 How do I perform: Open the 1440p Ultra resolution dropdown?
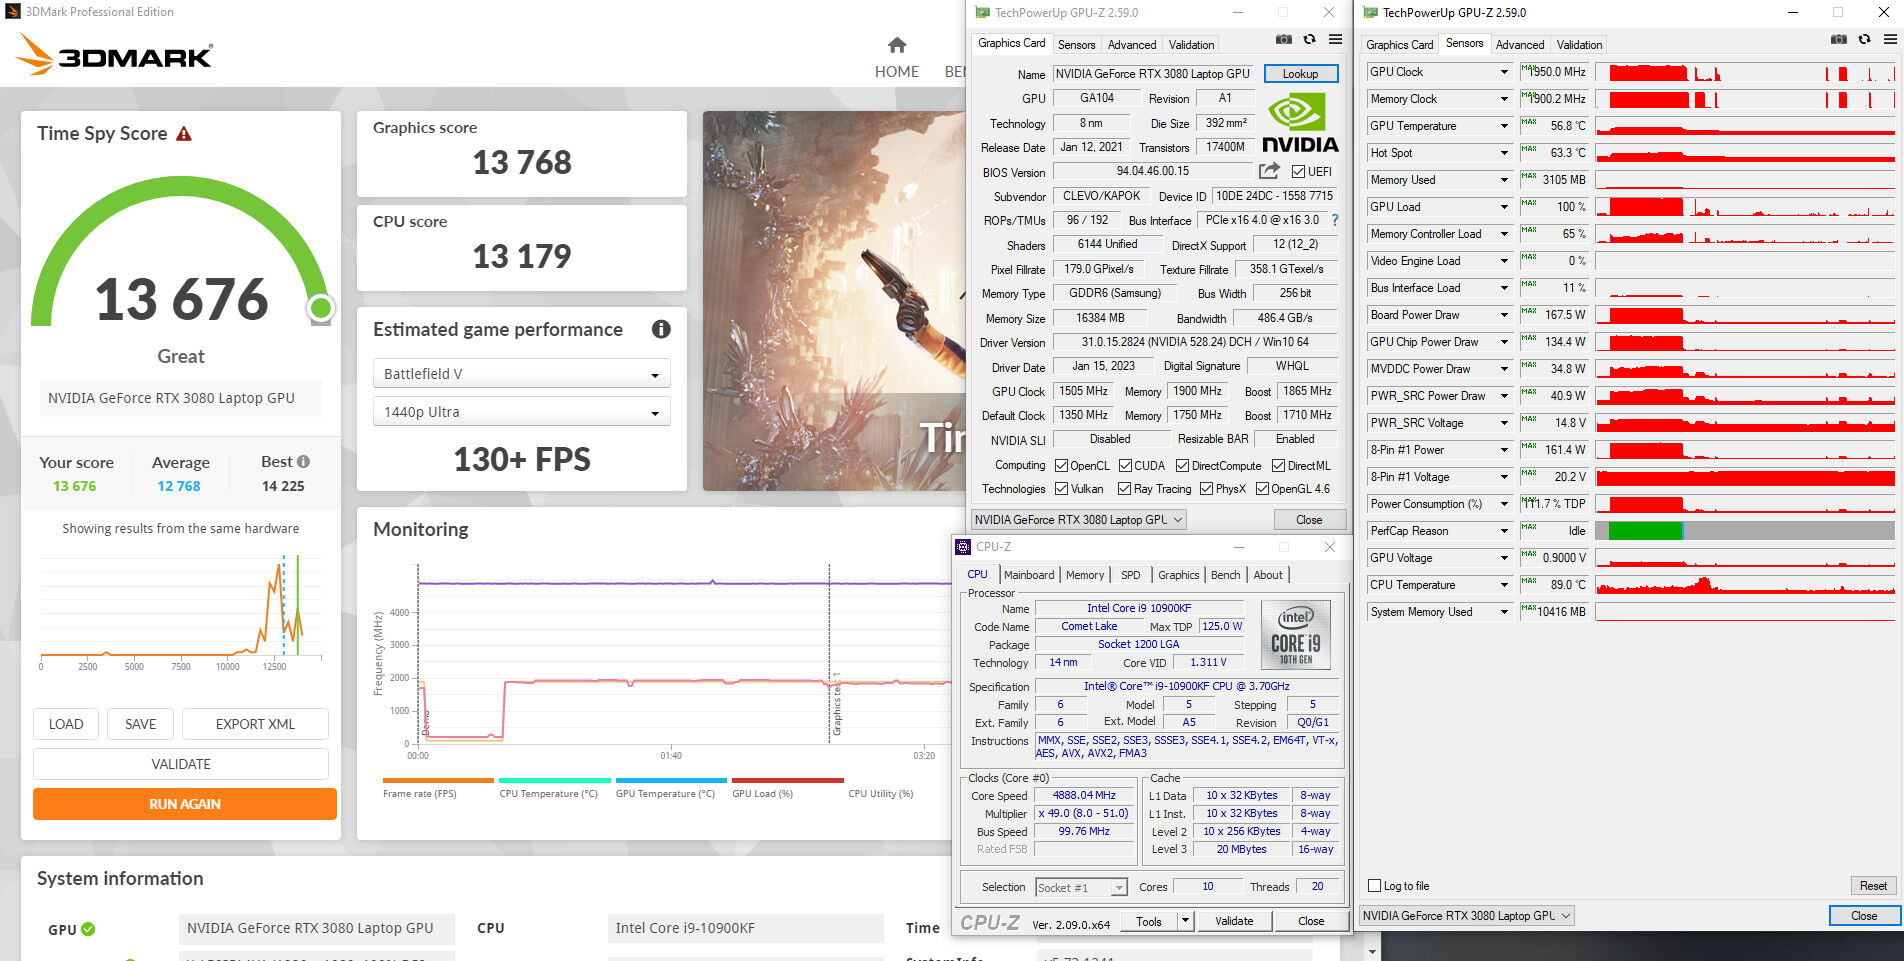click(521, 412)
